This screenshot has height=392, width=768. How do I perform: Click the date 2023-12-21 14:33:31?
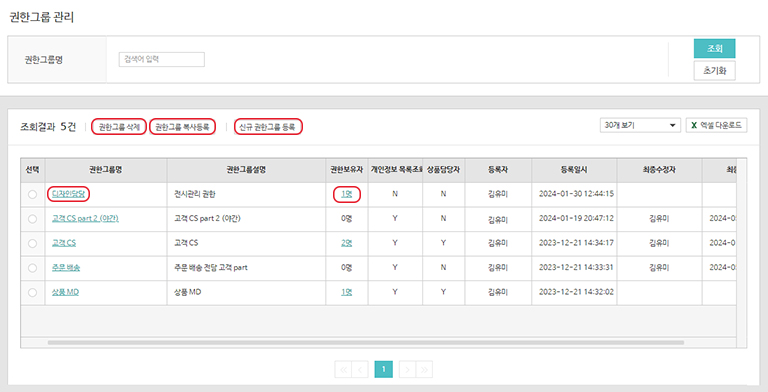point(576,268)
